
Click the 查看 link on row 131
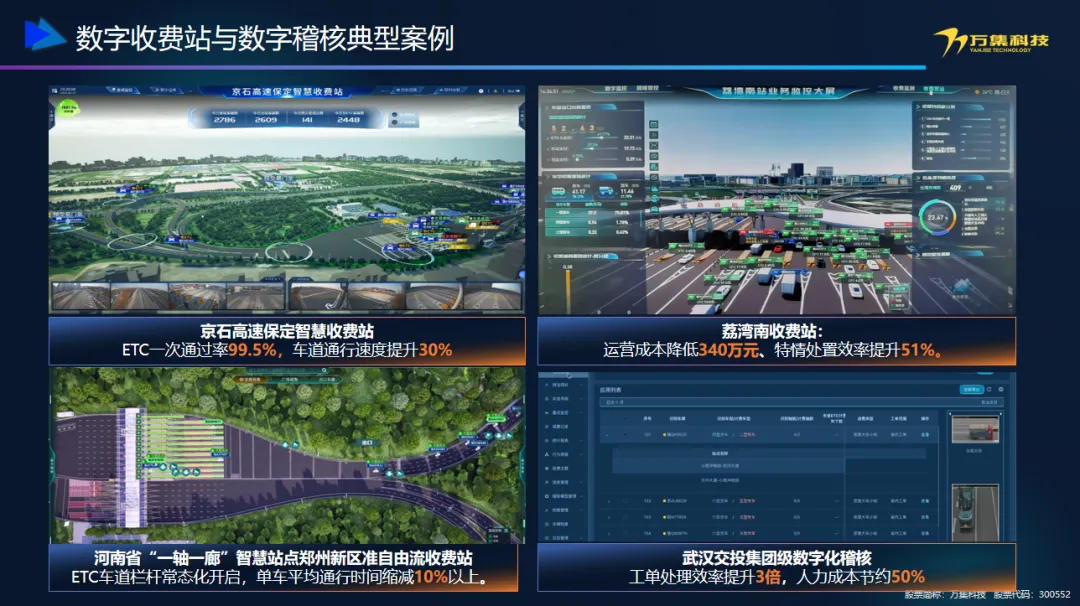tap(925, 435)
